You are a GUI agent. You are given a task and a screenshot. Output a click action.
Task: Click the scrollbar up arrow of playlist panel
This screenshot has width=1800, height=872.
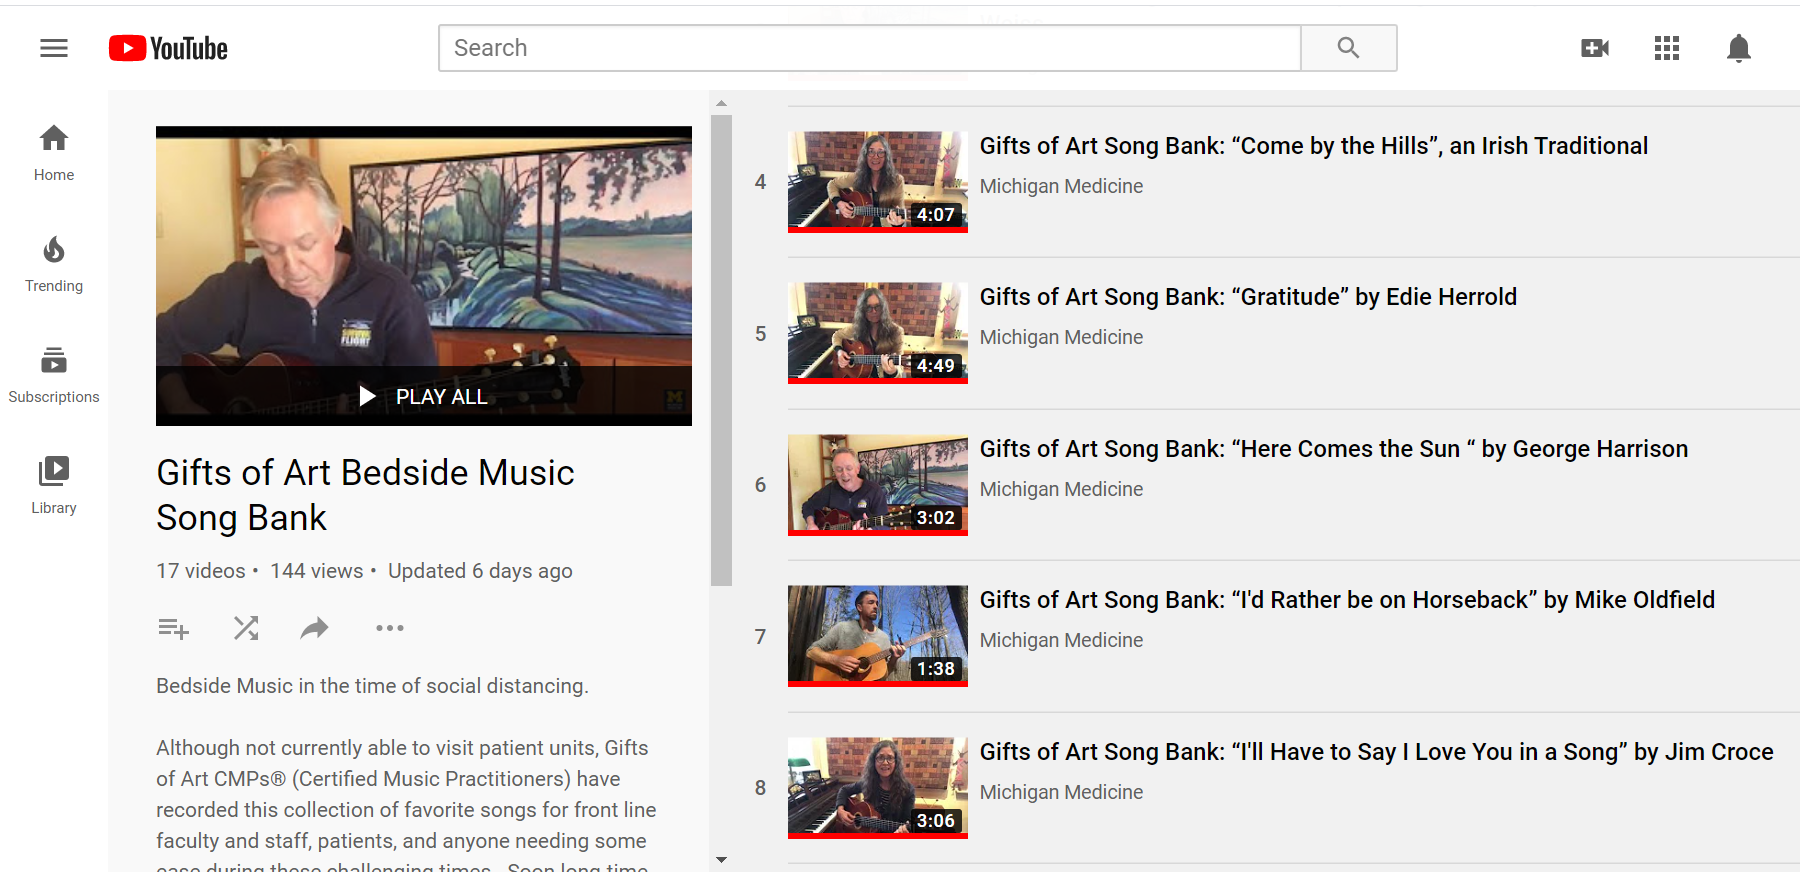(721, 103)
